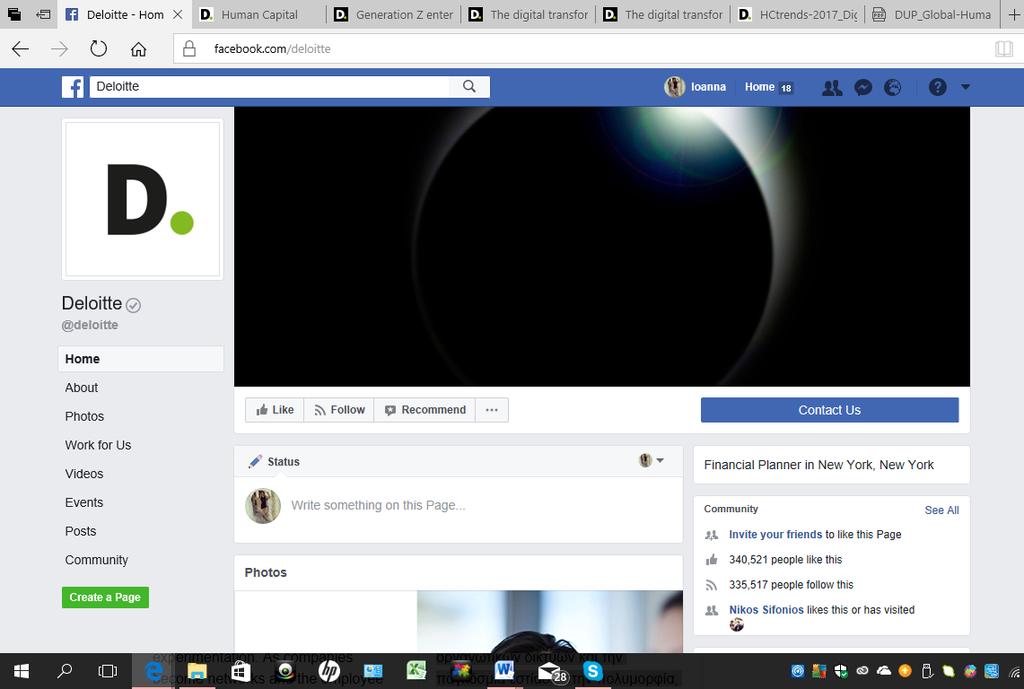Open Microsoft Store from taskbar
Image resolution: width=1024 pixels, height=689 pixels.
[240, 671]
